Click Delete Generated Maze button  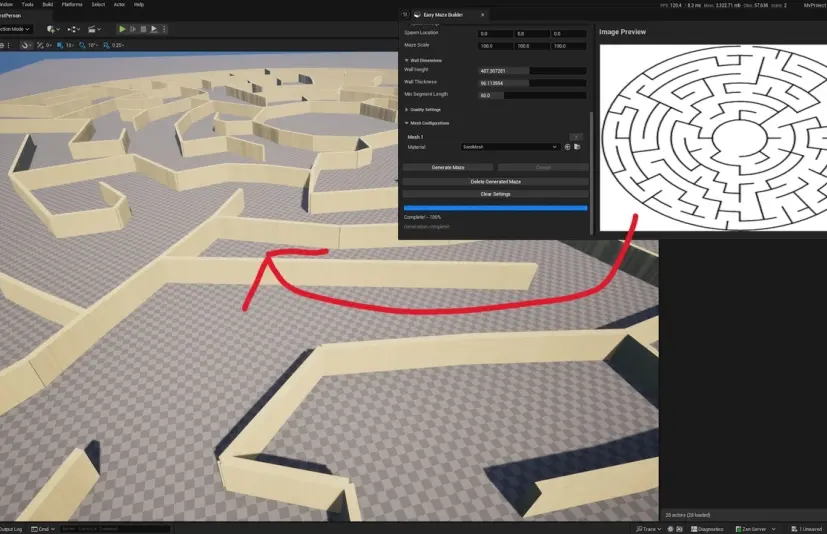495,182
